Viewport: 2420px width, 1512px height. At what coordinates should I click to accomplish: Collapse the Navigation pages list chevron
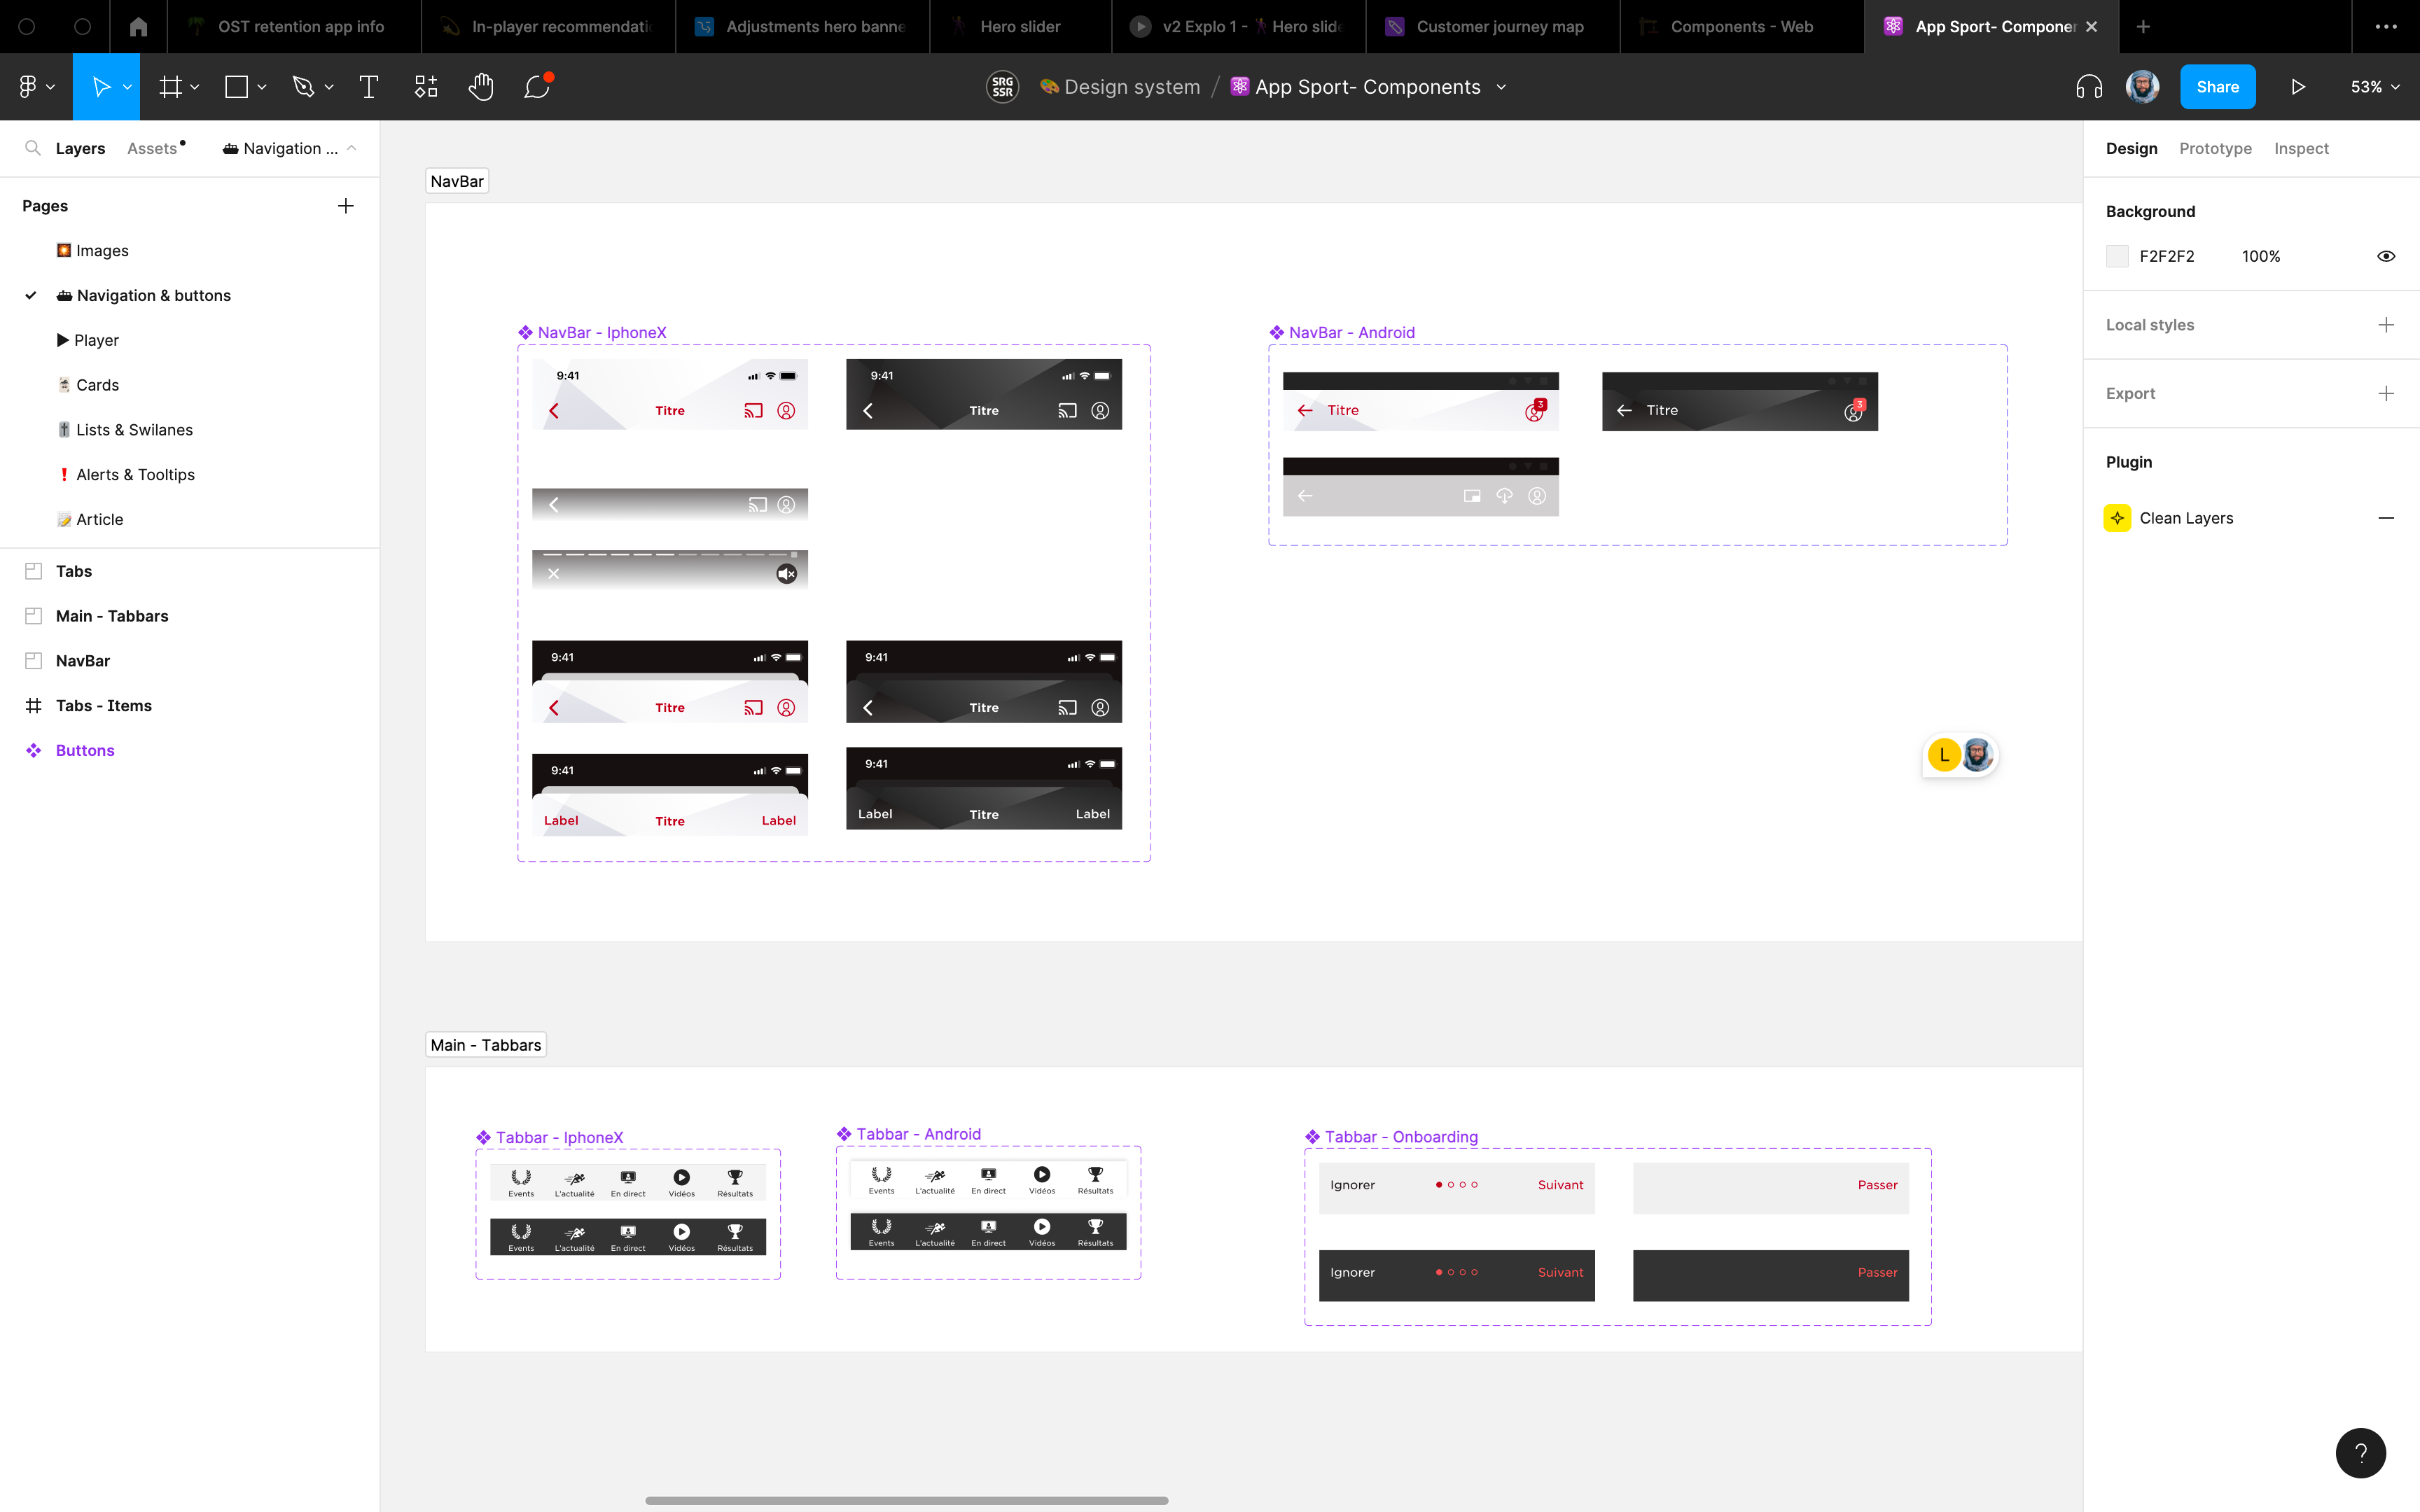tap(352, 148)
